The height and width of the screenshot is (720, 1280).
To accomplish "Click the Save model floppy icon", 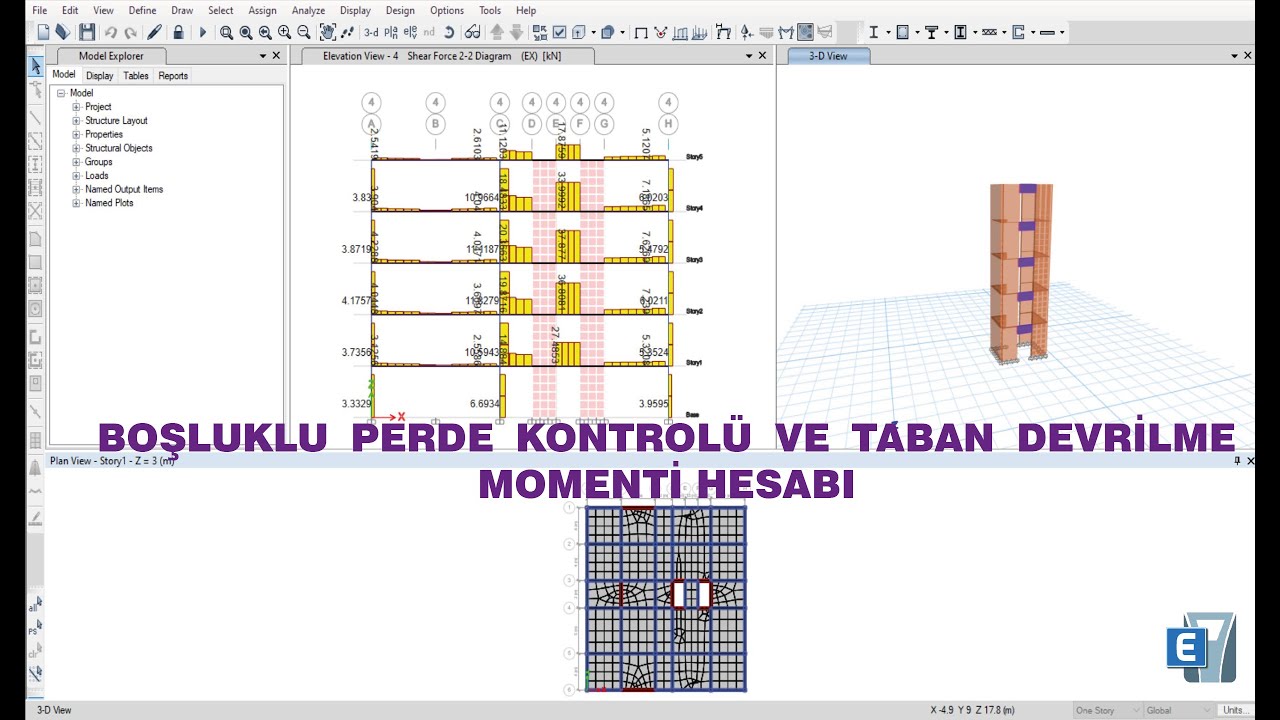I will [87, 32].
